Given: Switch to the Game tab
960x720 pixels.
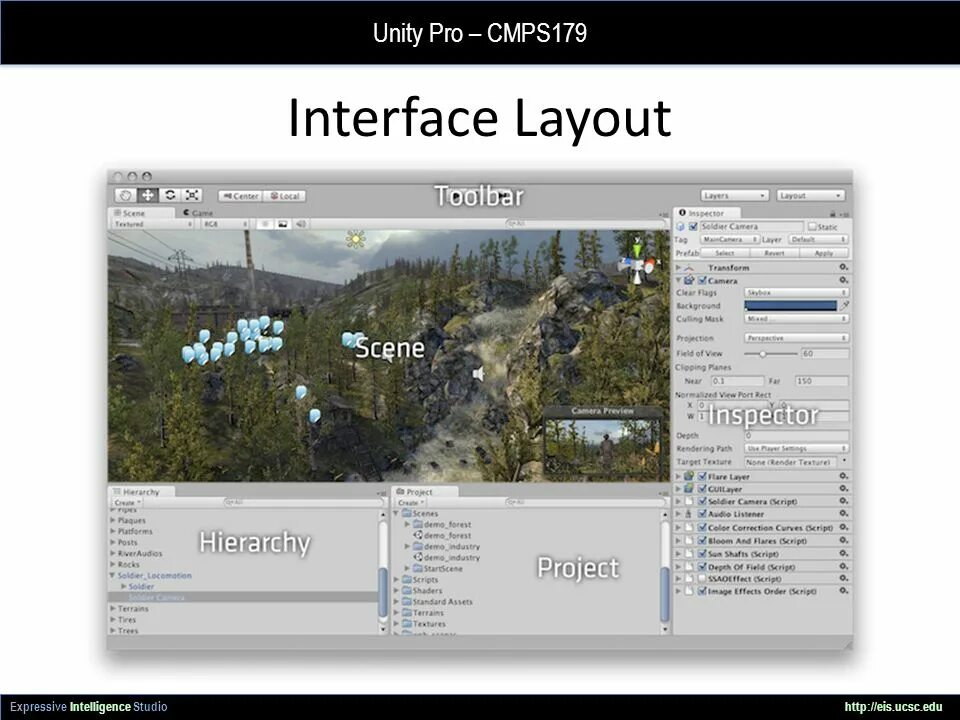Looking at the screenshot, I should click(198, 213).
